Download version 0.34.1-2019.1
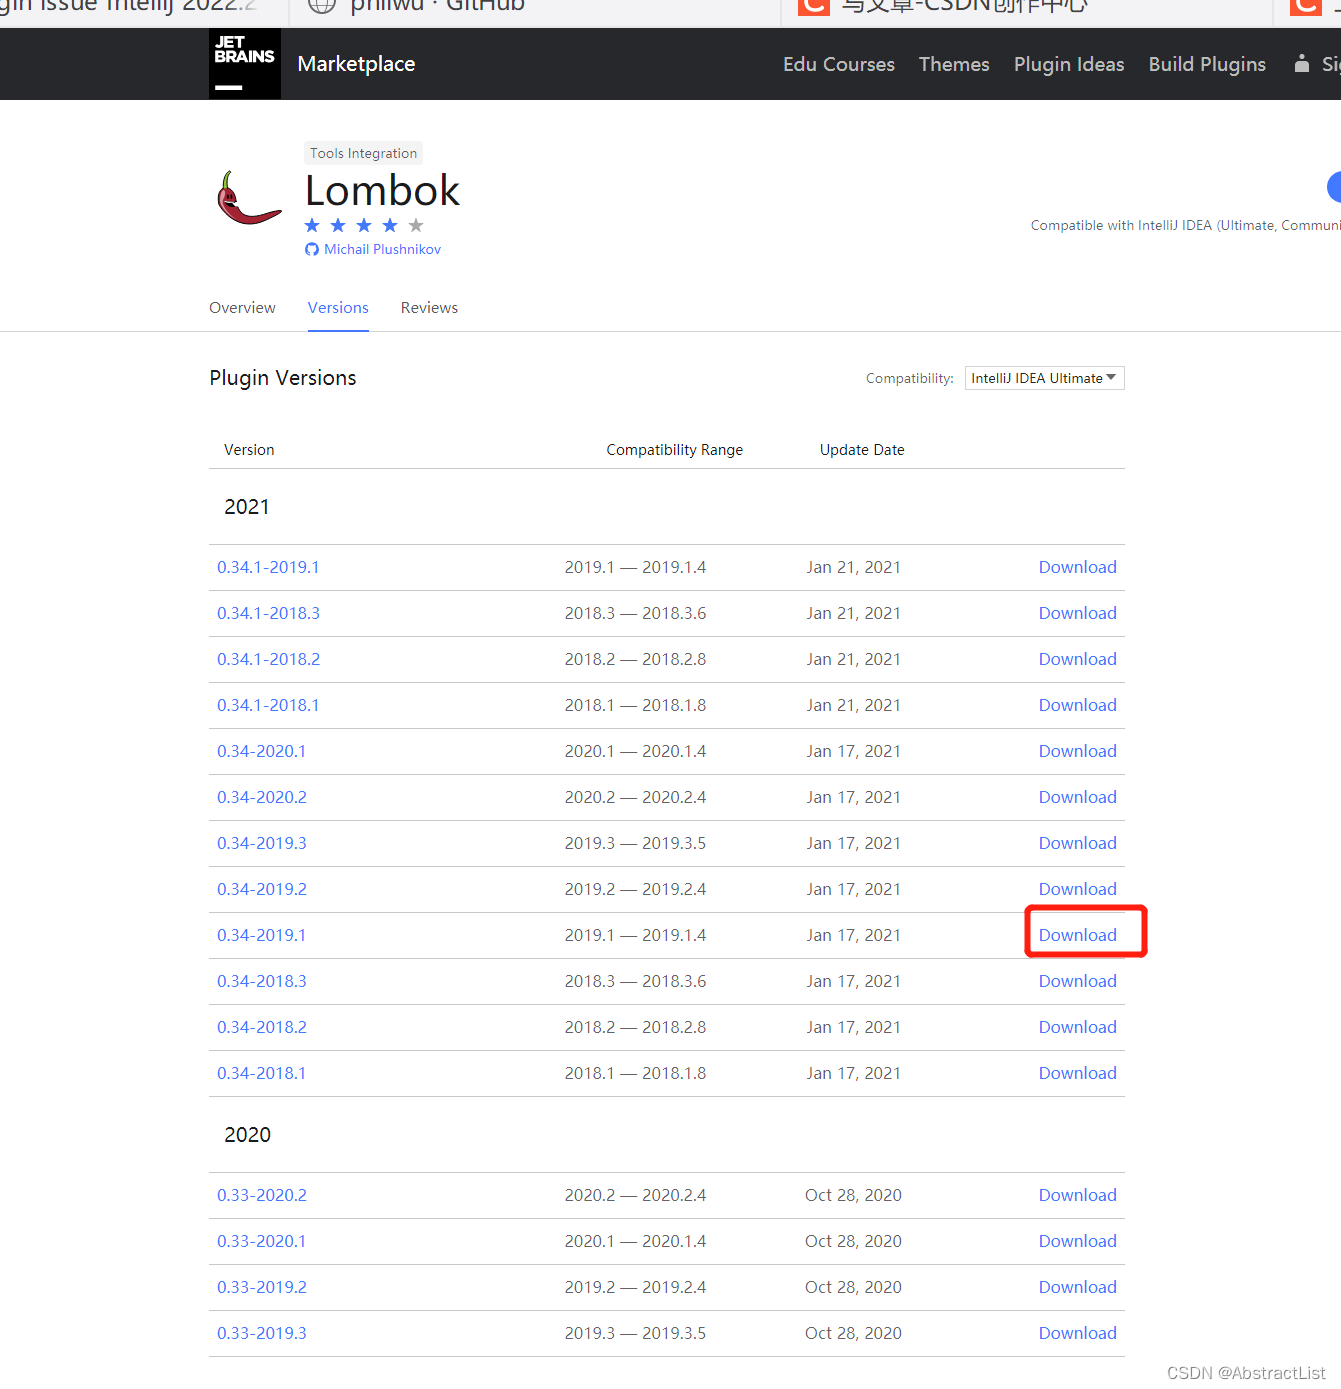Screen dimensions: 1341x1389 [1077, 567]
